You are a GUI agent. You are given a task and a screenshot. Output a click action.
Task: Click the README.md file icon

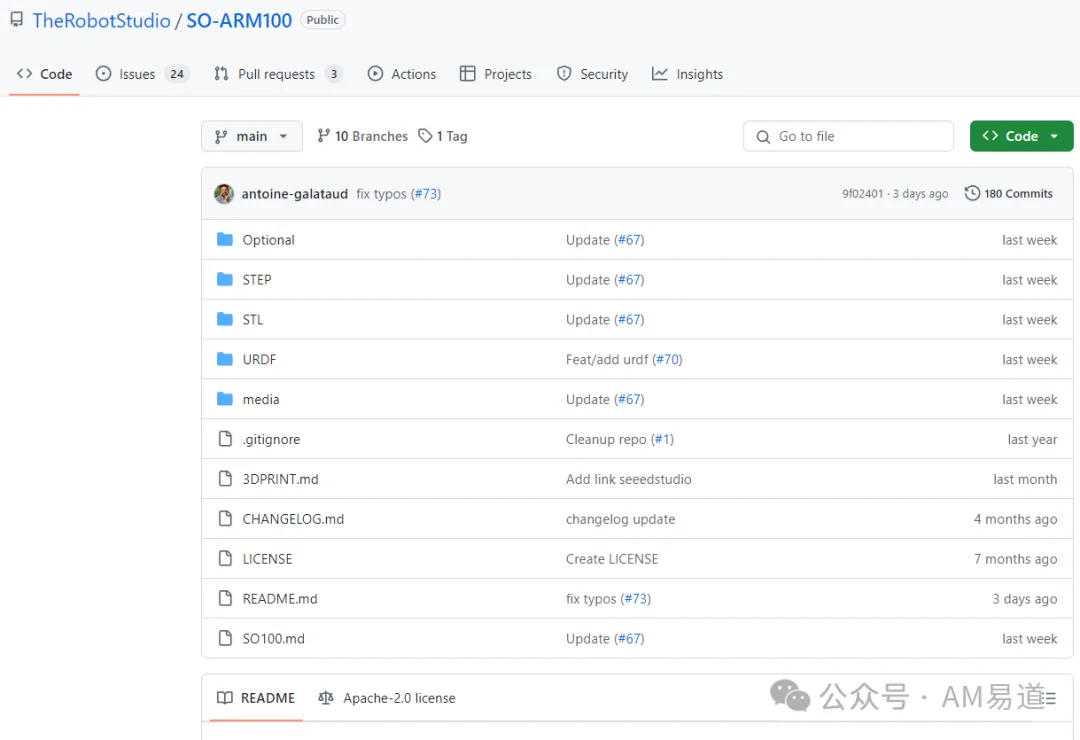coord(225,599)
